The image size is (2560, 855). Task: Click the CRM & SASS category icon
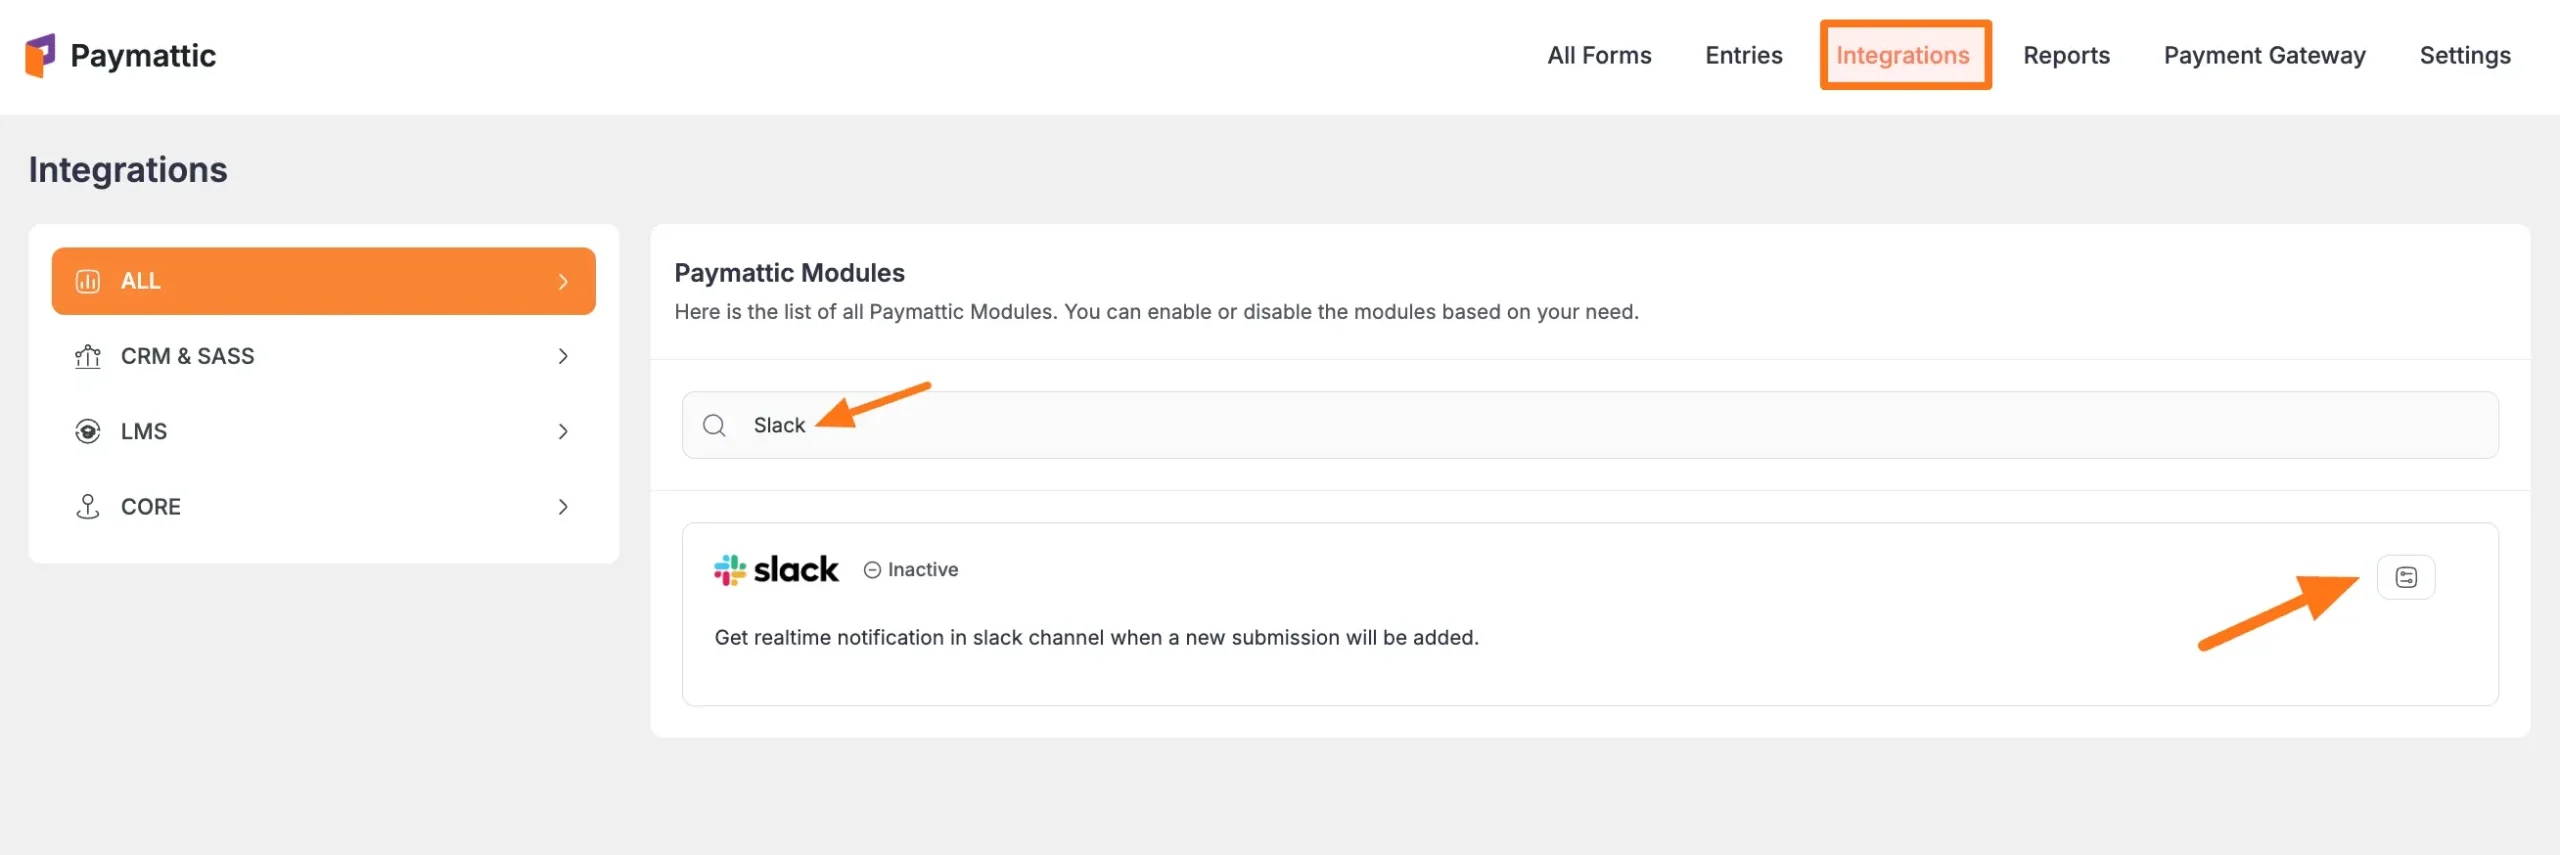point(88,357)
